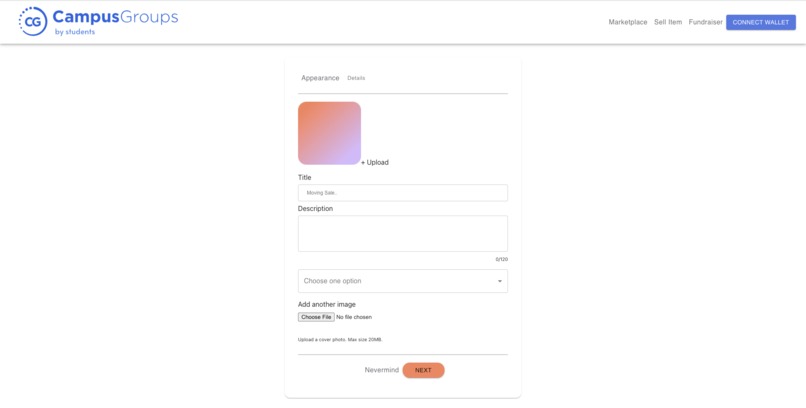Go to the Sell Item page
Screen dimensions: 806x408
[x=668, y=22]
